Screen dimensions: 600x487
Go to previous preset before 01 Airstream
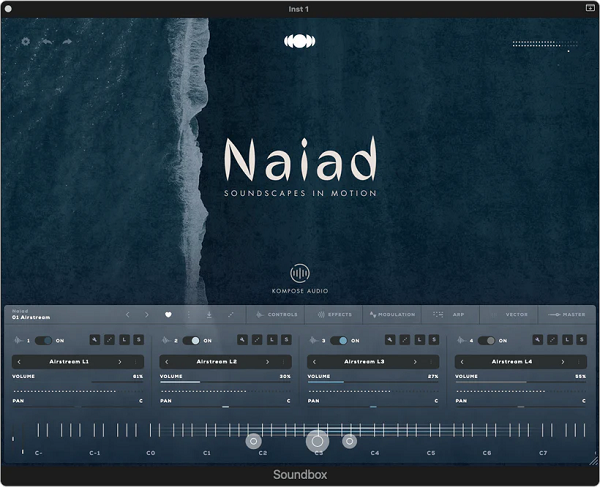(128, 314)
